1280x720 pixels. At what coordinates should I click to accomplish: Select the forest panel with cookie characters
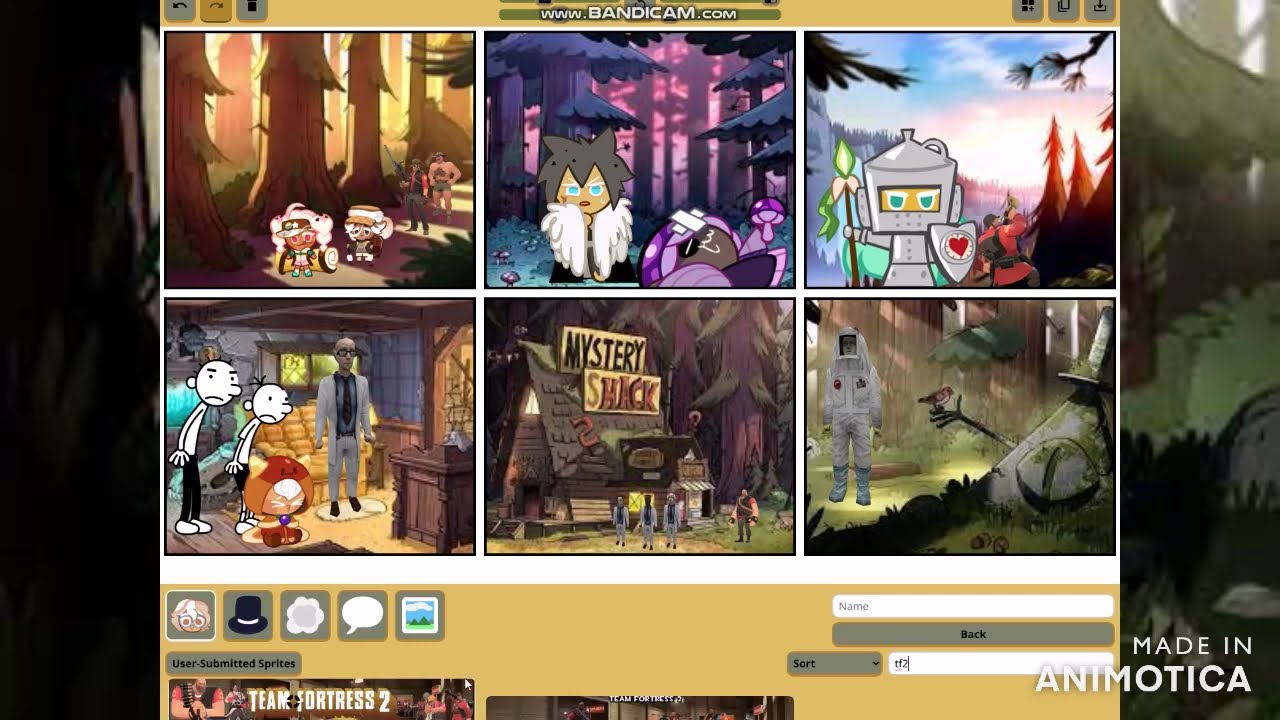pyautogui.click(x=320, y=160)
